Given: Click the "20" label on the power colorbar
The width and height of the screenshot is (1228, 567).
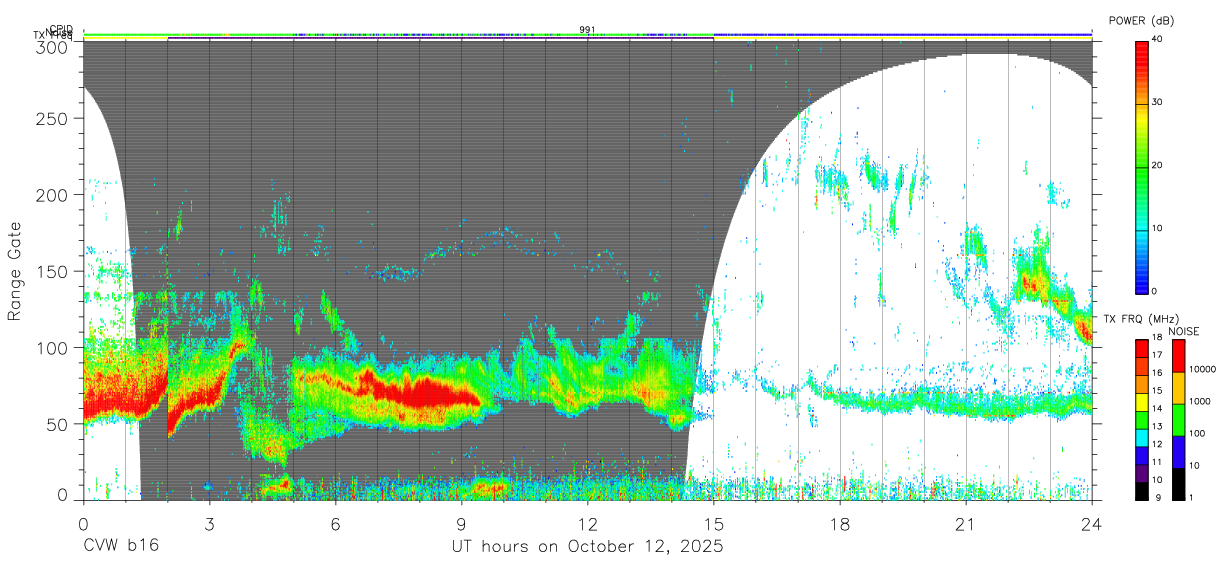Looking at the screenshot, I should point(1158,166).
